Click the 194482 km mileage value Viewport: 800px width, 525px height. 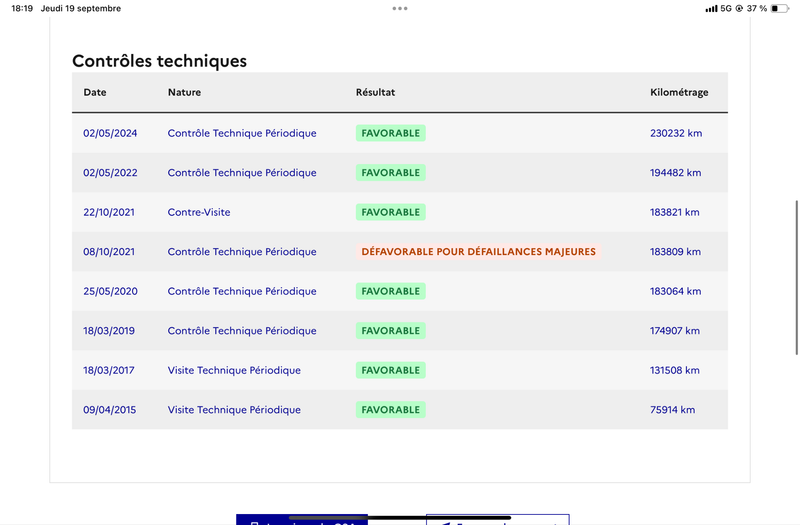click(676, 173)
